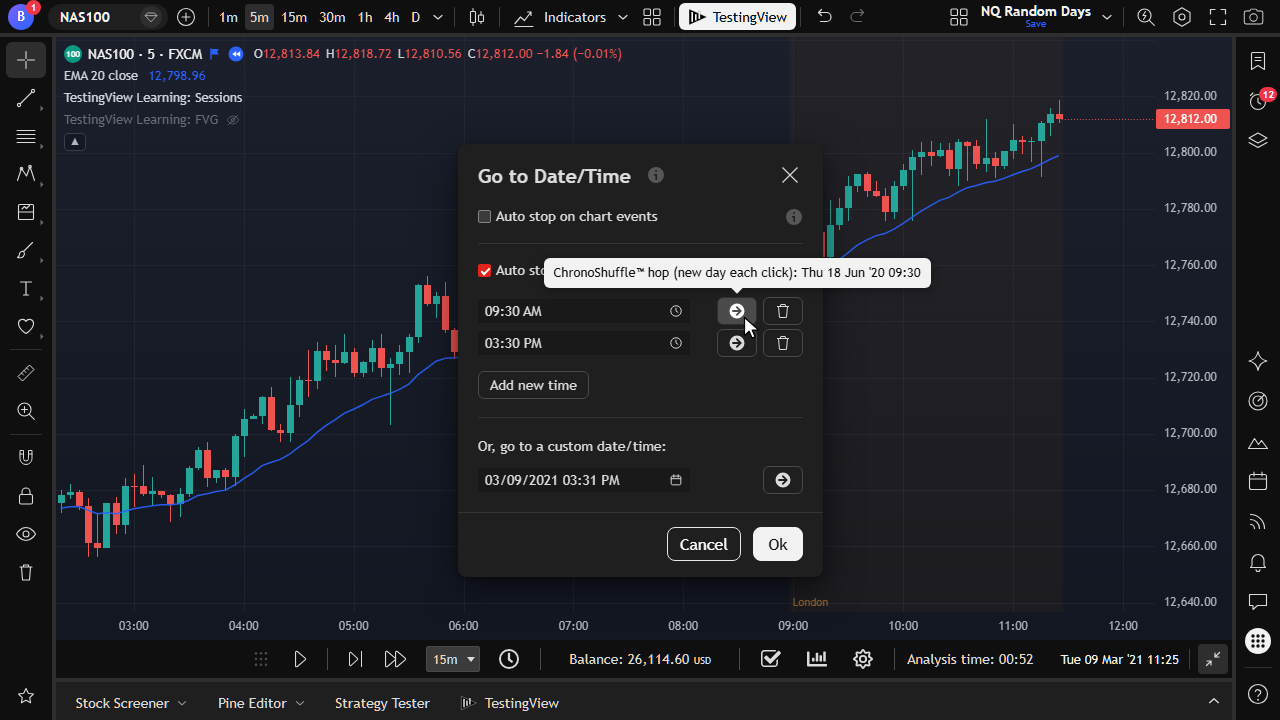The width and height of the screenshot is (1280, 720).
Task: Uncheck the second Auto stop checkbox
Action: 485,271
